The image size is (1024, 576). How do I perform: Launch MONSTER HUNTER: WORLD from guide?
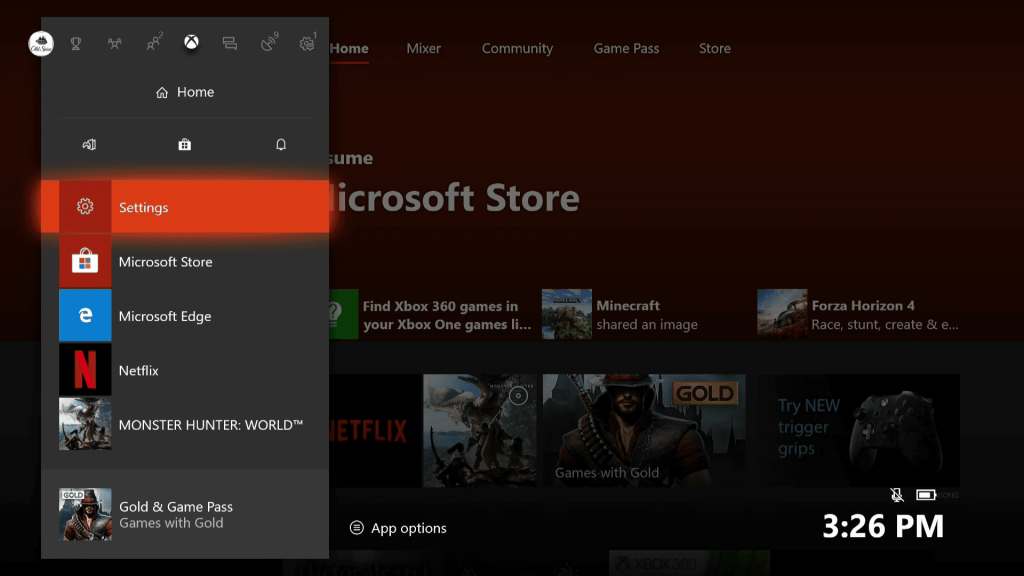point(185,424)
